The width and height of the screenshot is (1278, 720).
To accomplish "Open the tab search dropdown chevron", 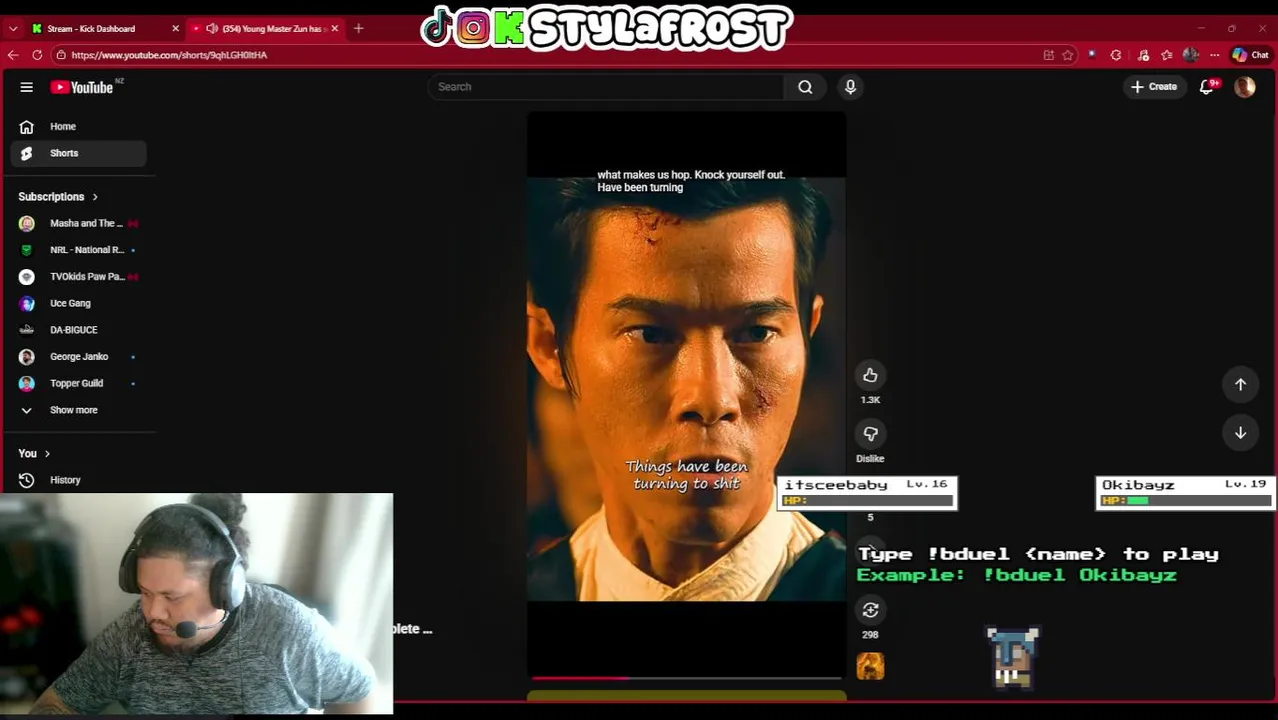I will (x=13, y=28).
